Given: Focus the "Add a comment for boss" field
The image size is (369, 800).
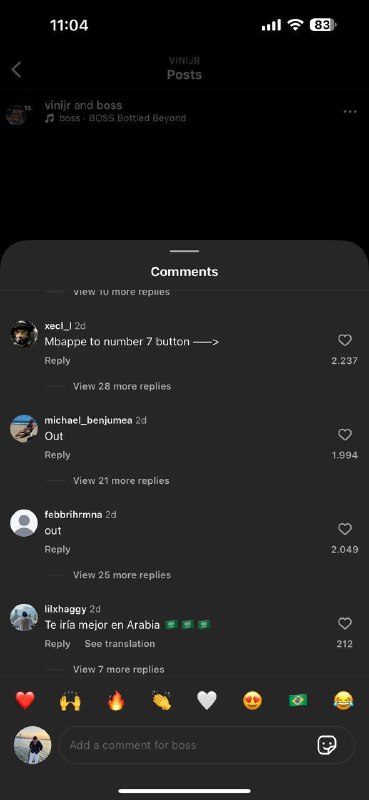Looking at the screenshot, I should (x=207, y=745).
